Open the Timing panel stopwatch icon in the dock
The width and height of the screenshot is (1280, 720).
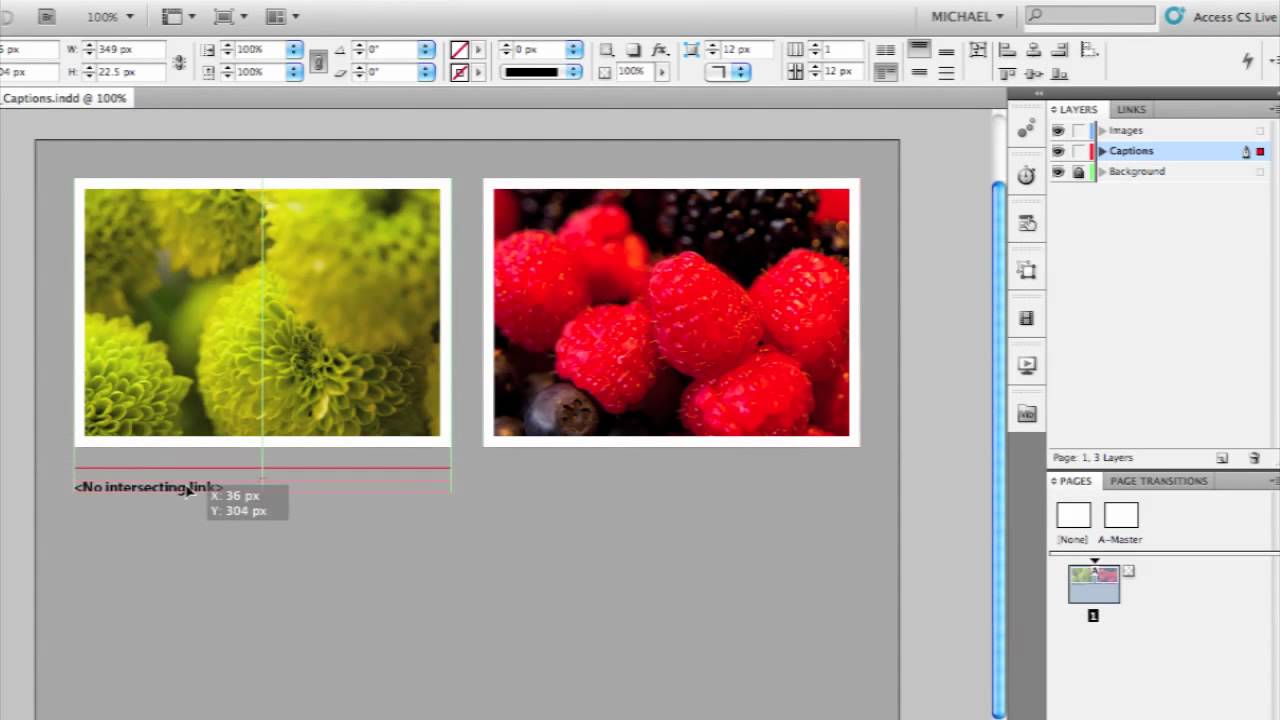1026,176
